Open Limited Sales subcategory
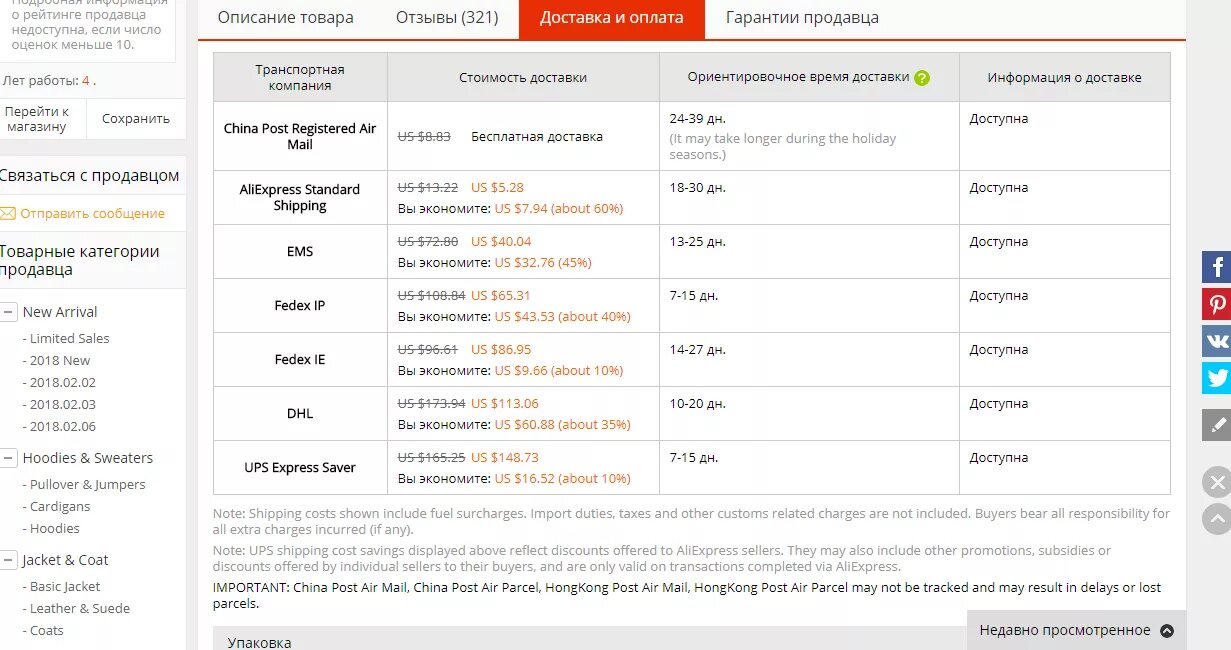 [x=69, y=338]
